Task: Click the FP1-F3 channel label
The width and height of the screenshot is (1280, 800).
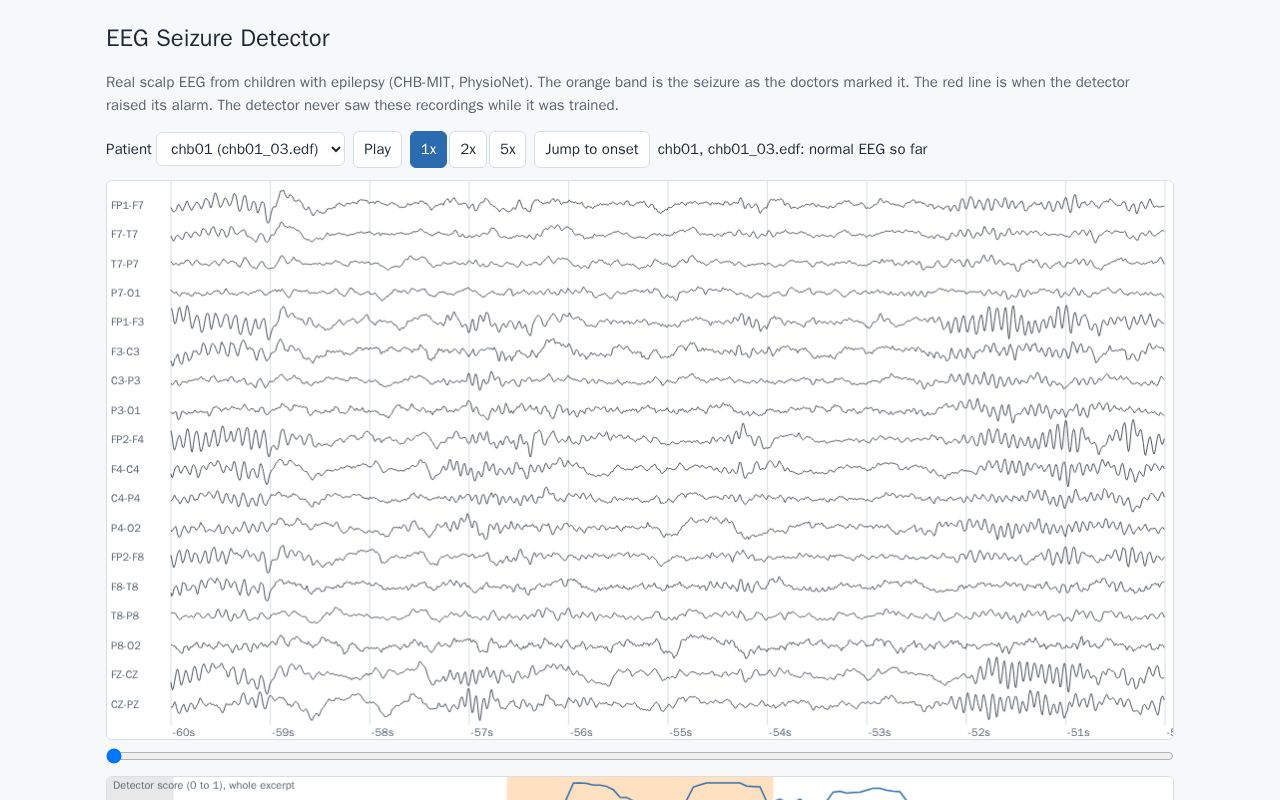Action: 127,322
